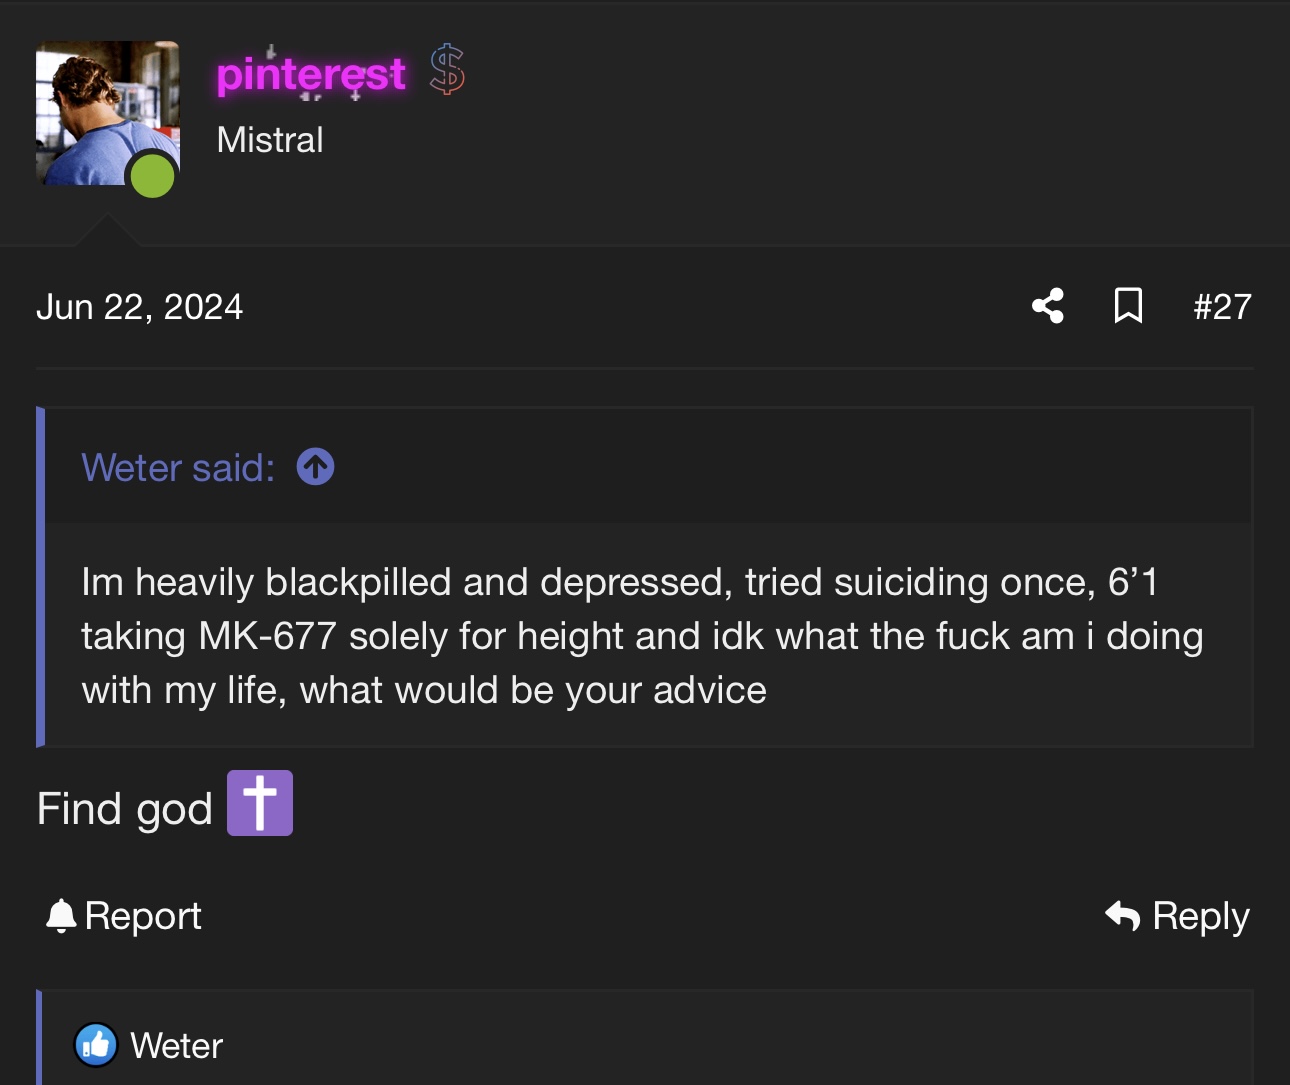Open permalink for post #27
Screen dimensions: 1290x1085
point(1222,307)
